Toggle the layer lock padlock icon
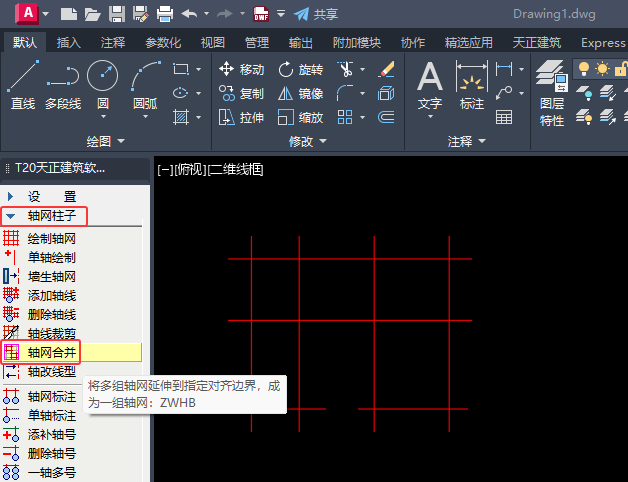628x482 pixels. [x=621, y=69]
